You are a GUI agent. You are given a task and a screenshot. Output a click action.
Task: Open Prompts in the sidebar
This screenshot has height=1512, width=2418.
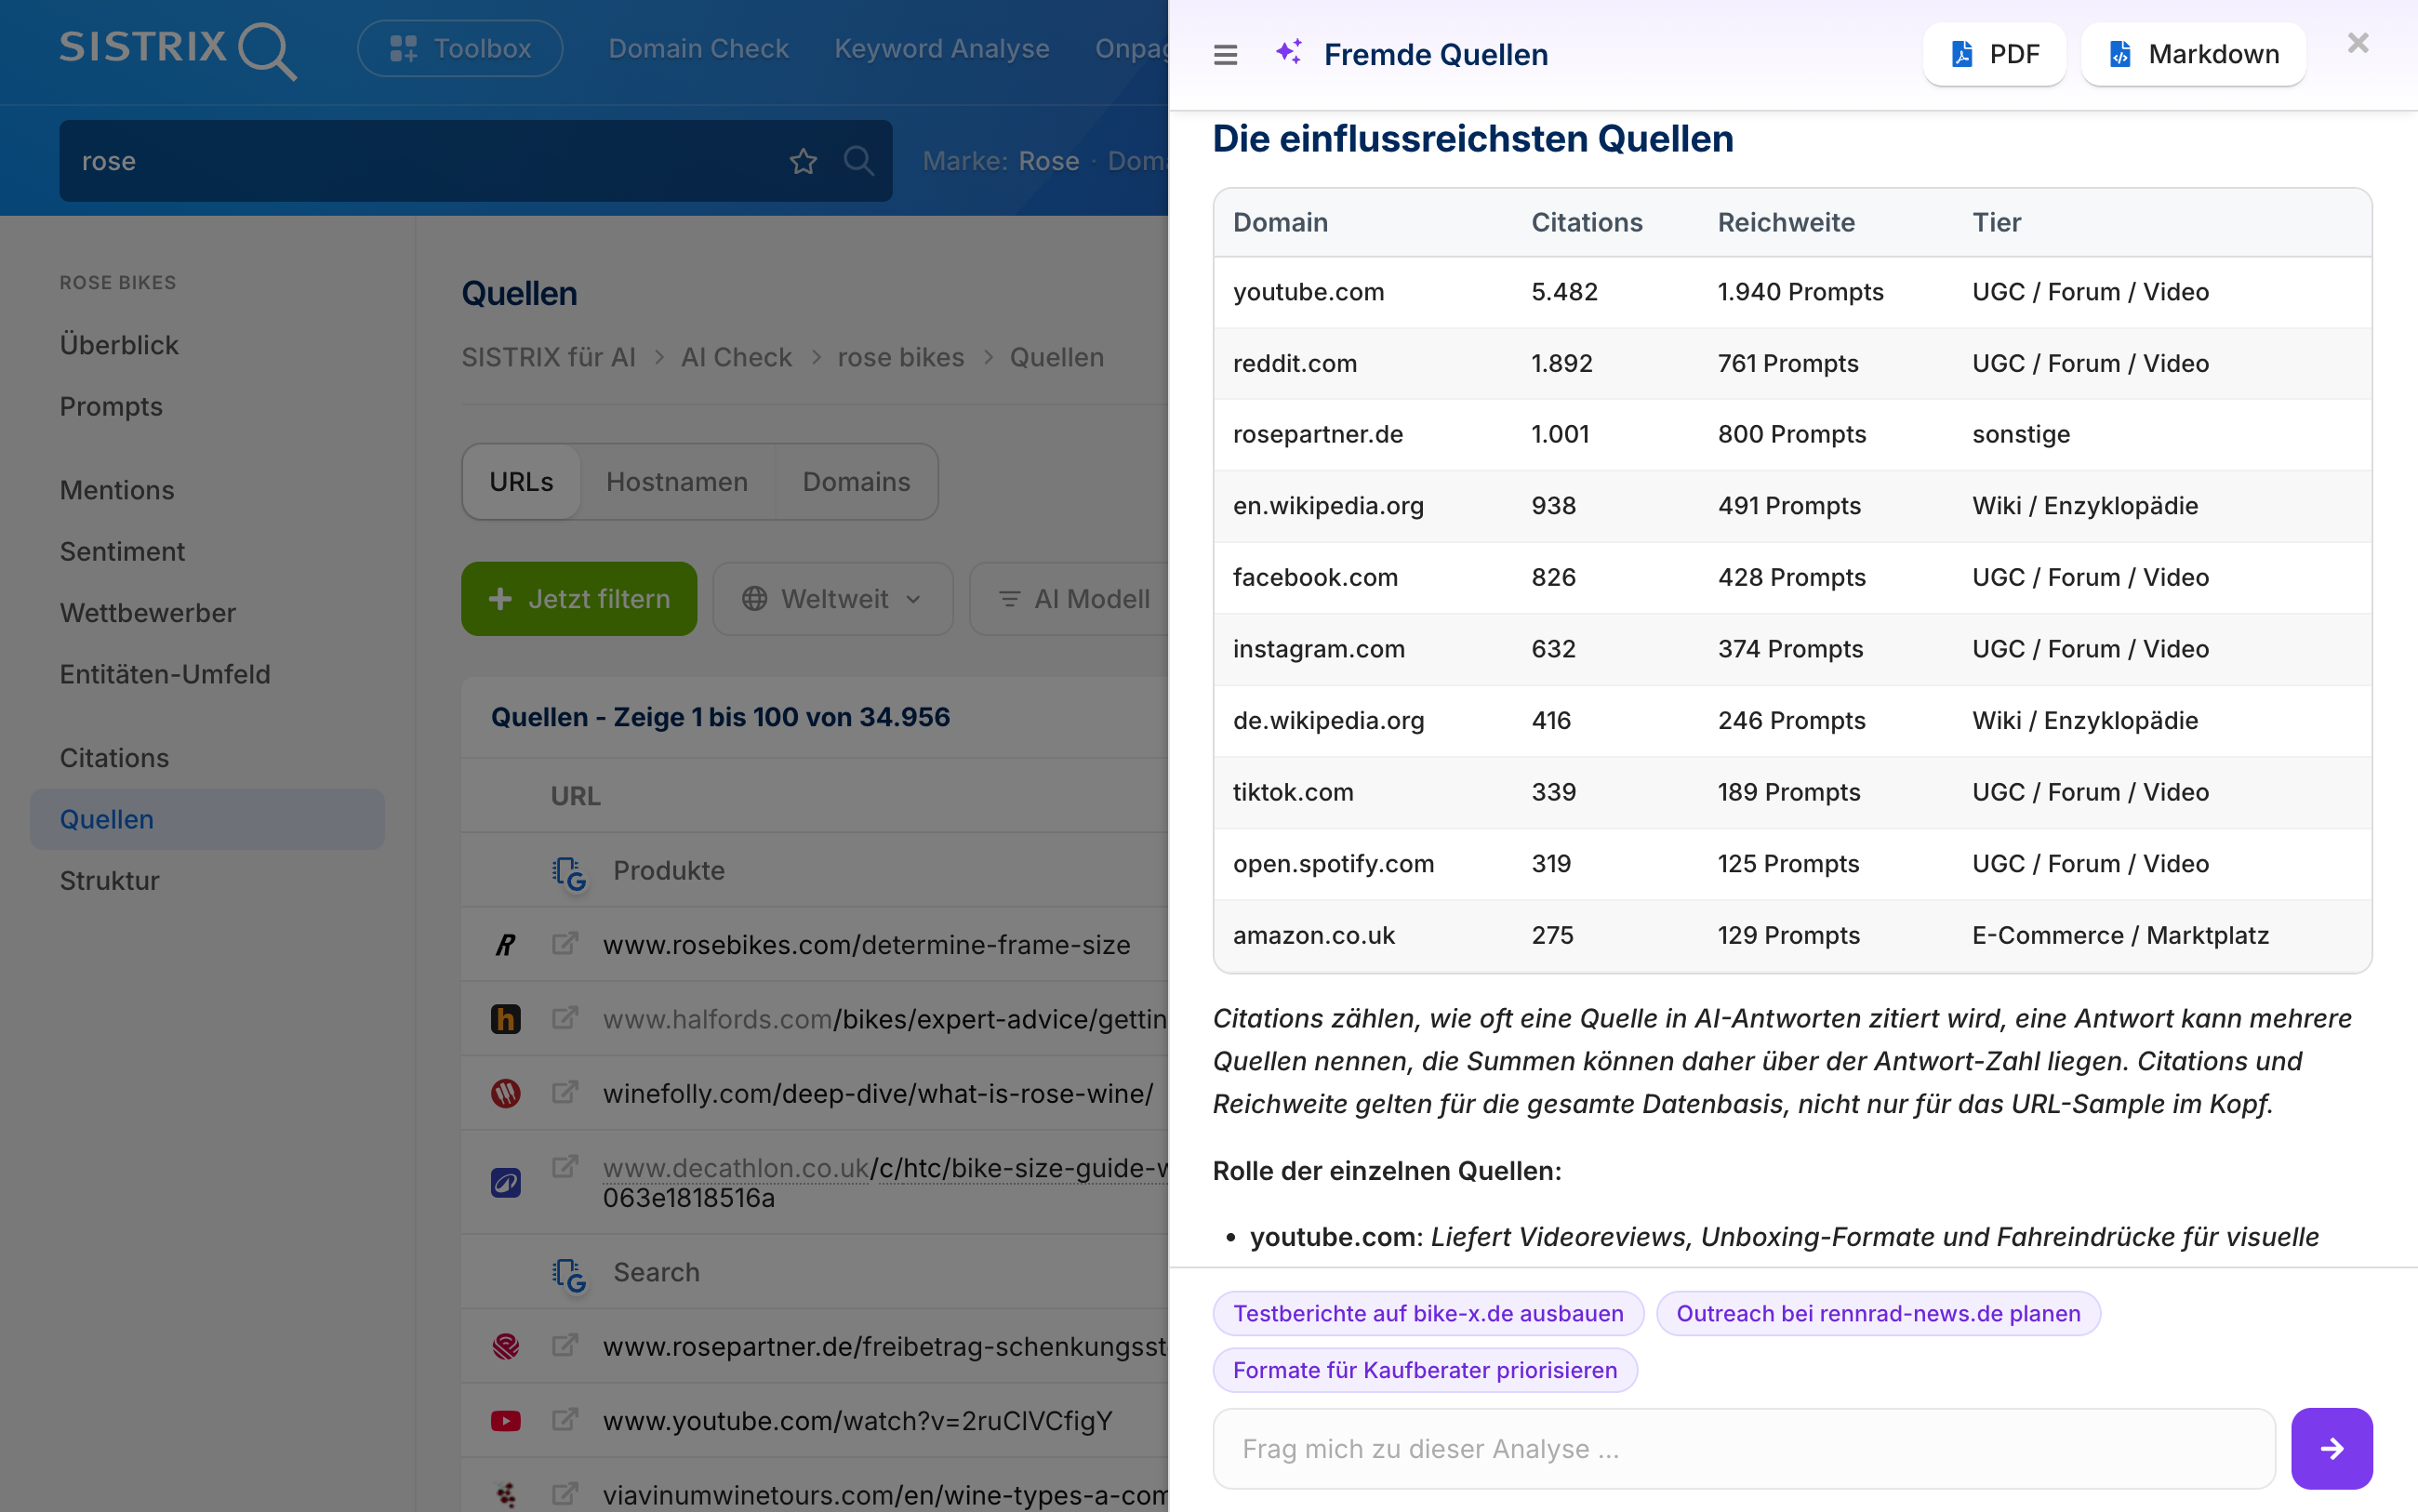pos(111,406)
